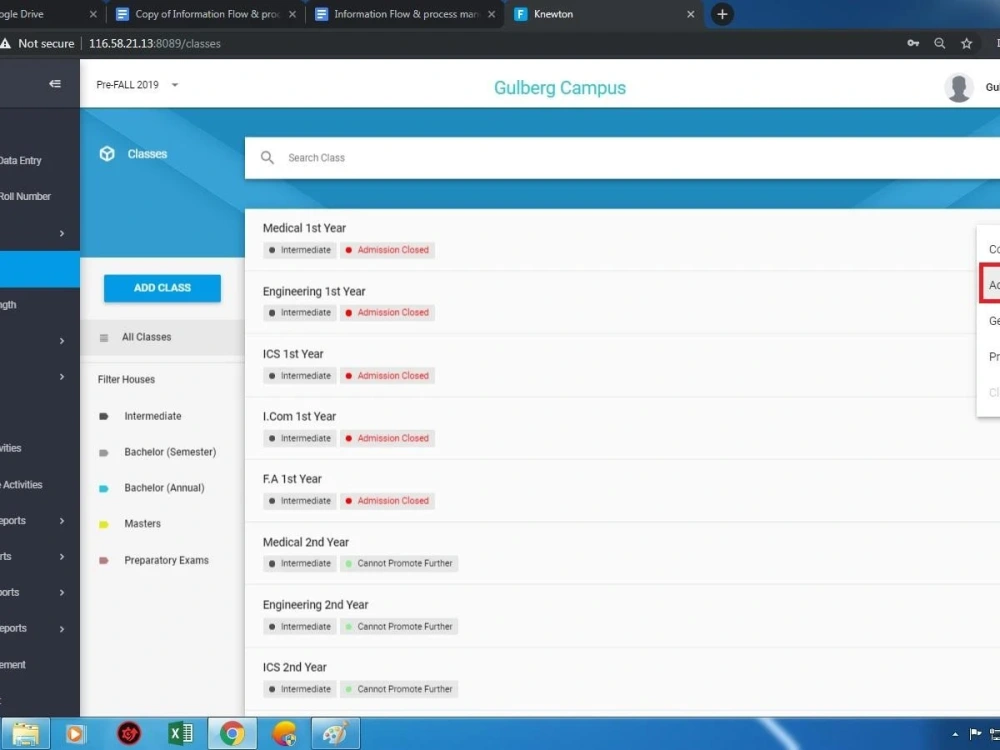Open Roll Number in sidebar

[x=25, y=196]
